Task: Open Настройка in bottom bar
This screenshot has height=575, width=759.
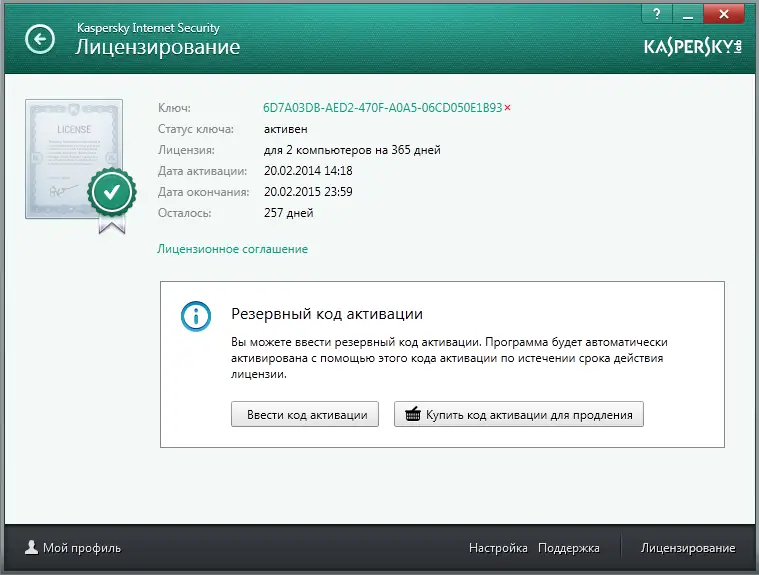Action: 498,548
